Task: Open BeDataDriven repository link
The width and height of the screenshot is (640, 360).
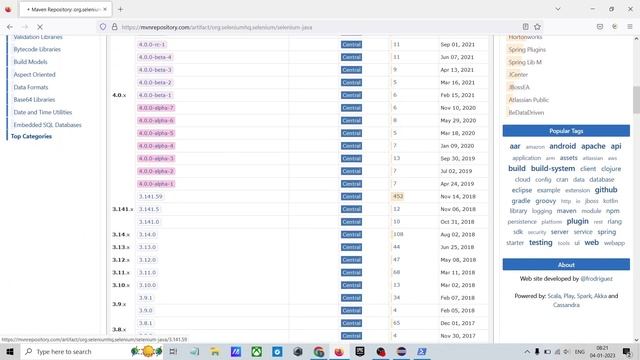Action: pyautogui.click(x=526, y=112)
